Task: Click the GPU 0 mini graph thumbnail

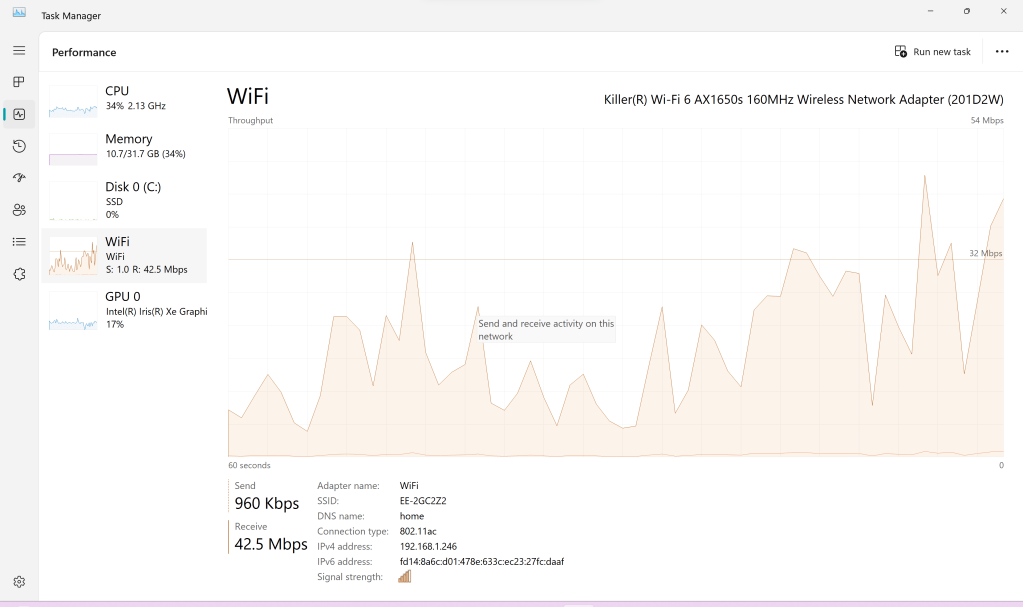Action: coord(73,311)
